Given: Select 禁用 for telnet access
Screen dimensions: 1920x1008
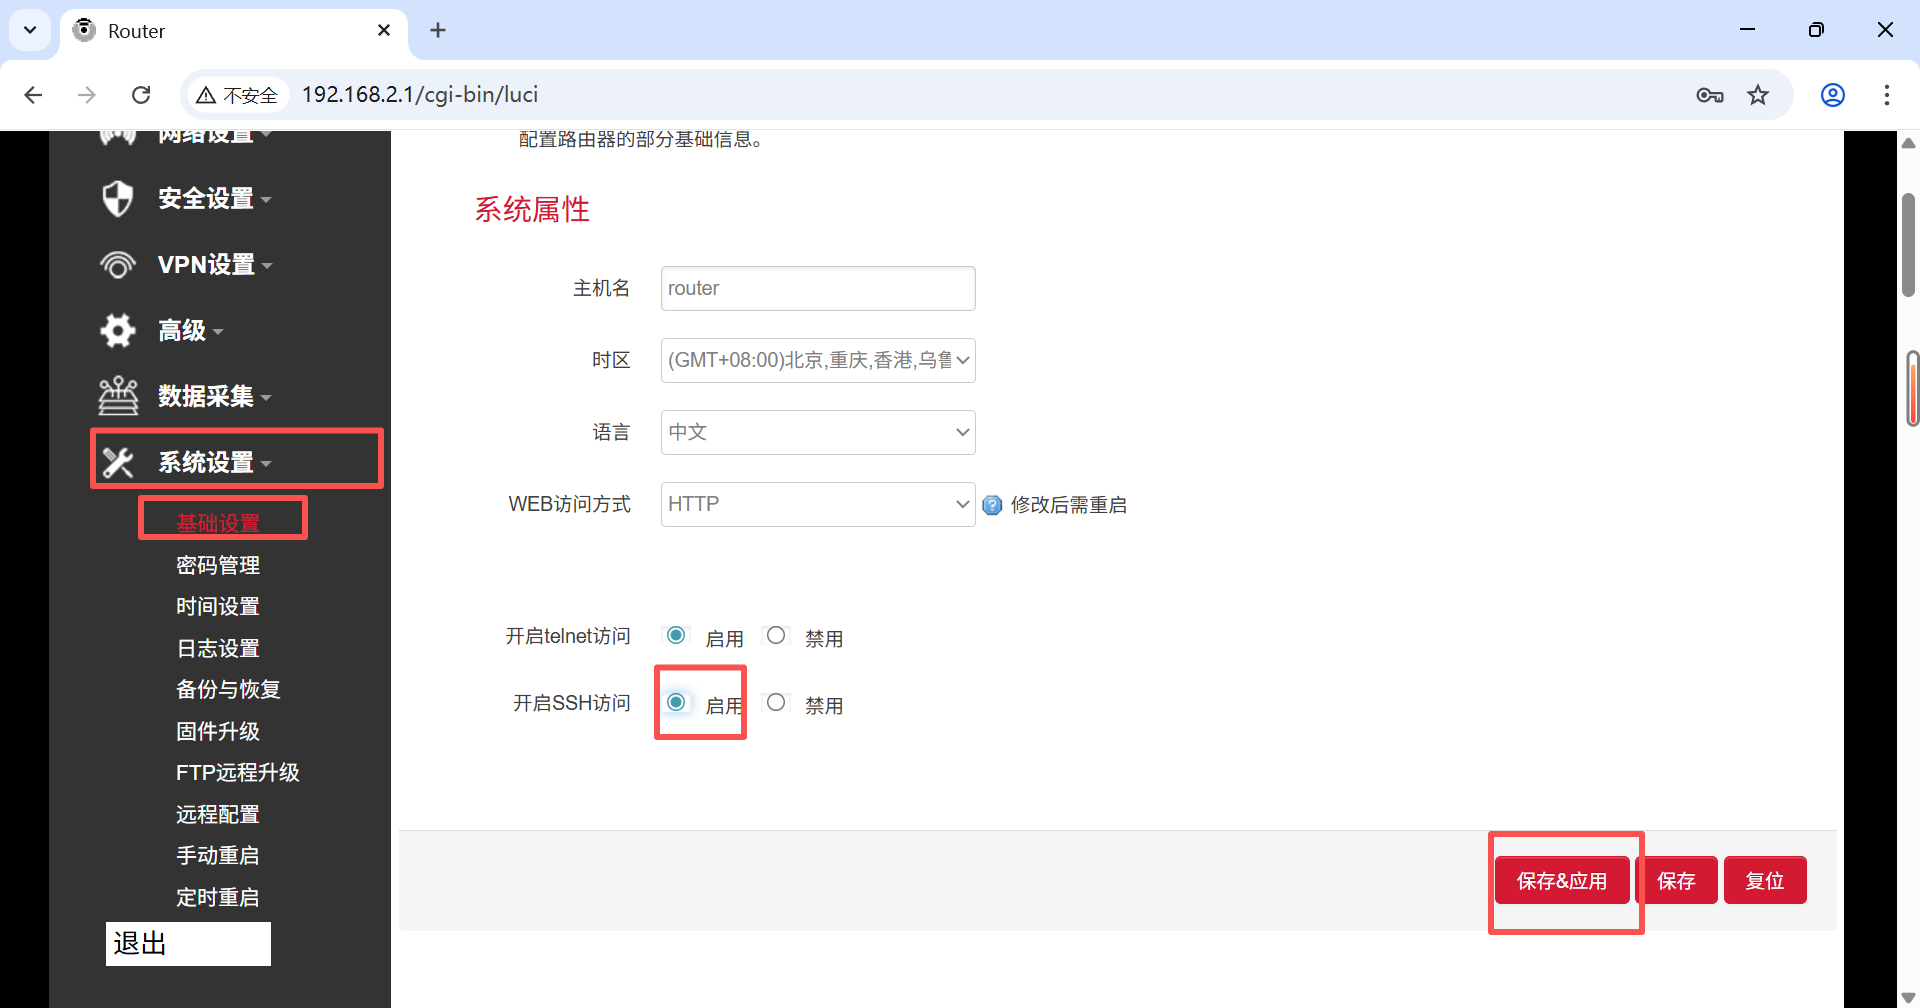Looking at the screenshot, I should pyautogui.click(x=777, y=635).
